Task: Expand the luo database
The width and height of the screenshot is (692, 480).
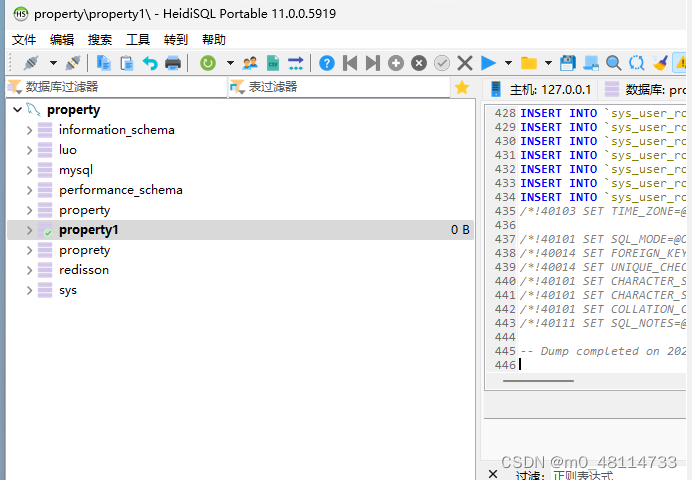Action: pyautogui.click(x=29, y=150)
